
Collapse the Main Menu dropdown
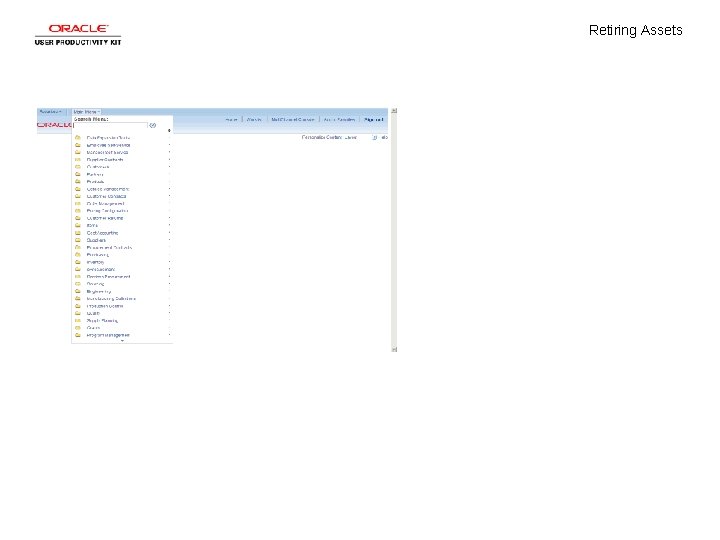[86, 112]
